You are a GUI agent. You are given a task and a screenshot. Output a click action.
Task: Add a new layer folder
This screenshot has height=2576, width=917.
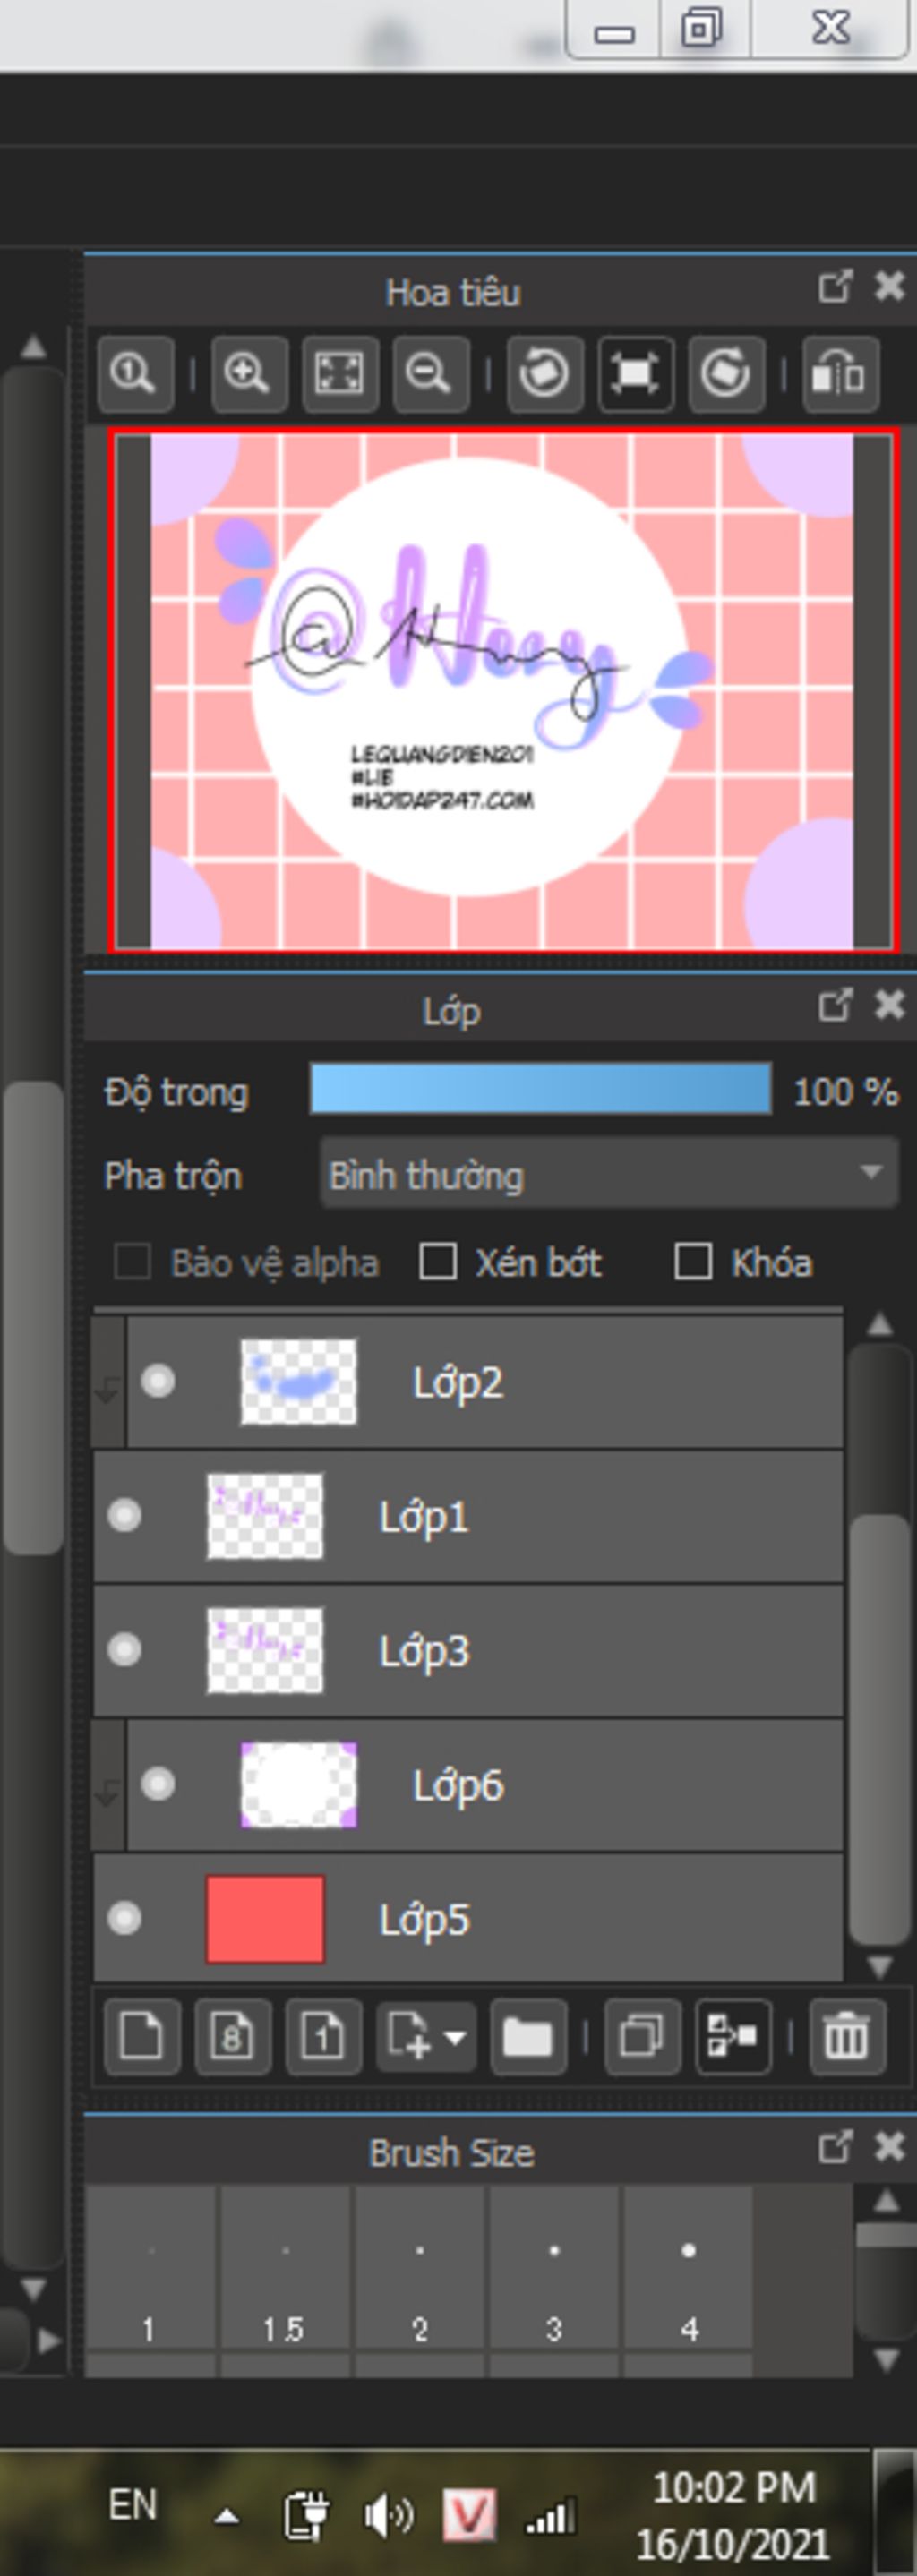(527, 2036)
